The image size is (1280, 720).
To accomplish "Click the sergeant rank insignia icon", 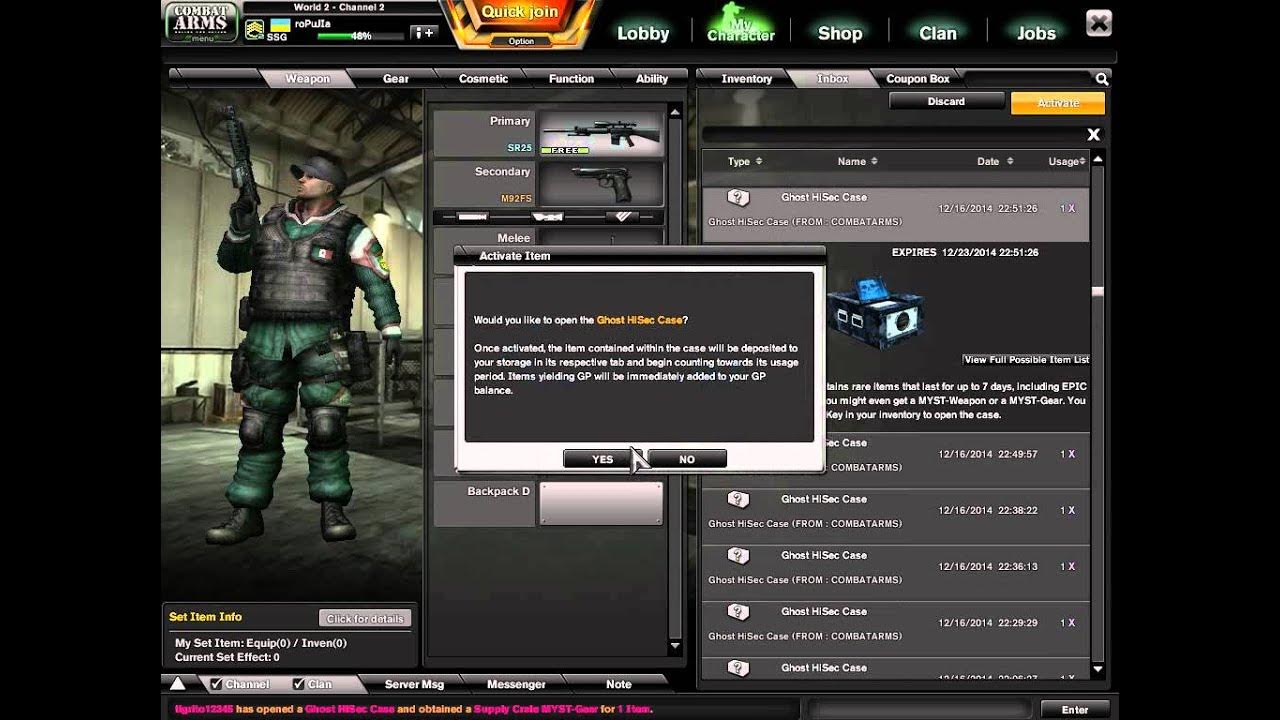I will click(x=254, y=30).
